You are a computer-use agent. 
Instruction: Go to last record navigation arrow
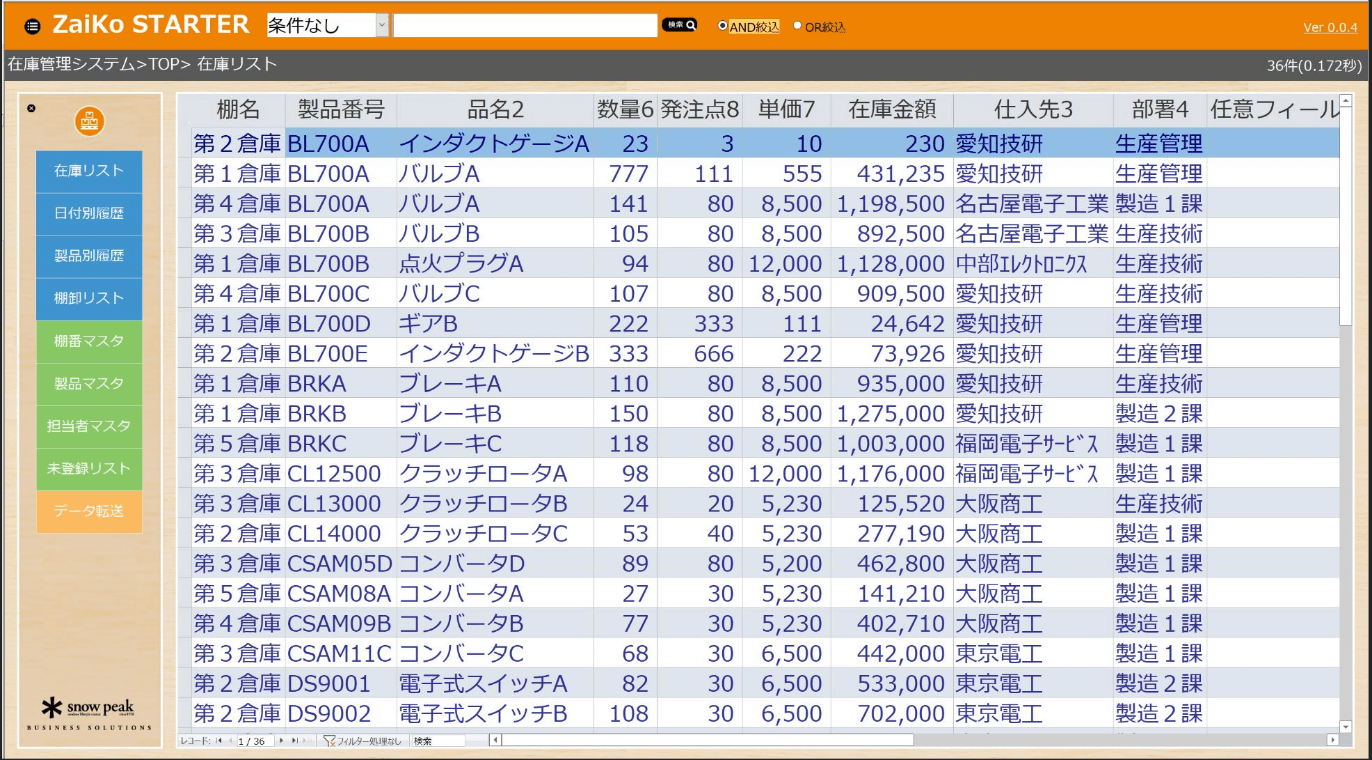[294, 741]
